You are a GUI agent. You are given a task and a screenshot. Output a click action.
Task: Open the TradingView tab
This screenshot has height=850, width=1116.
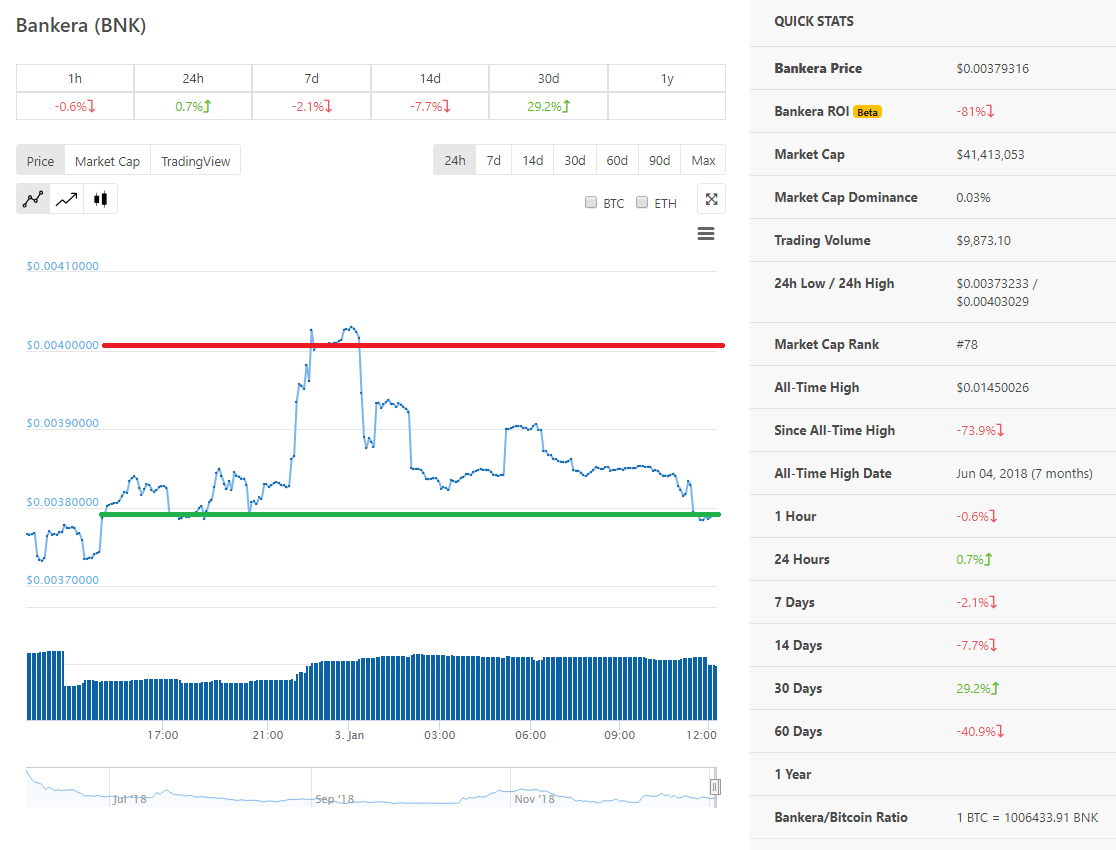point(196,160)
